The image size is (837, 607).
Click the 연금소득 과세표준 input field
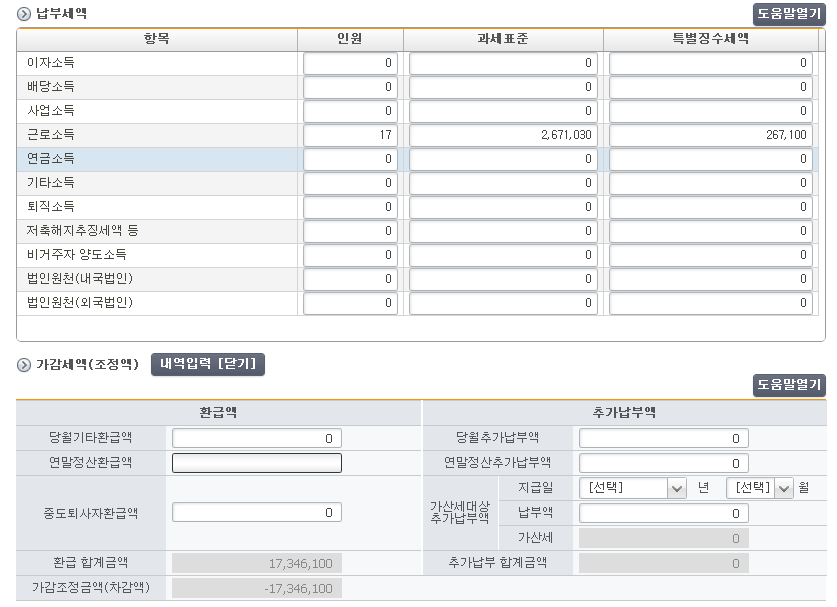click(503, 159)
